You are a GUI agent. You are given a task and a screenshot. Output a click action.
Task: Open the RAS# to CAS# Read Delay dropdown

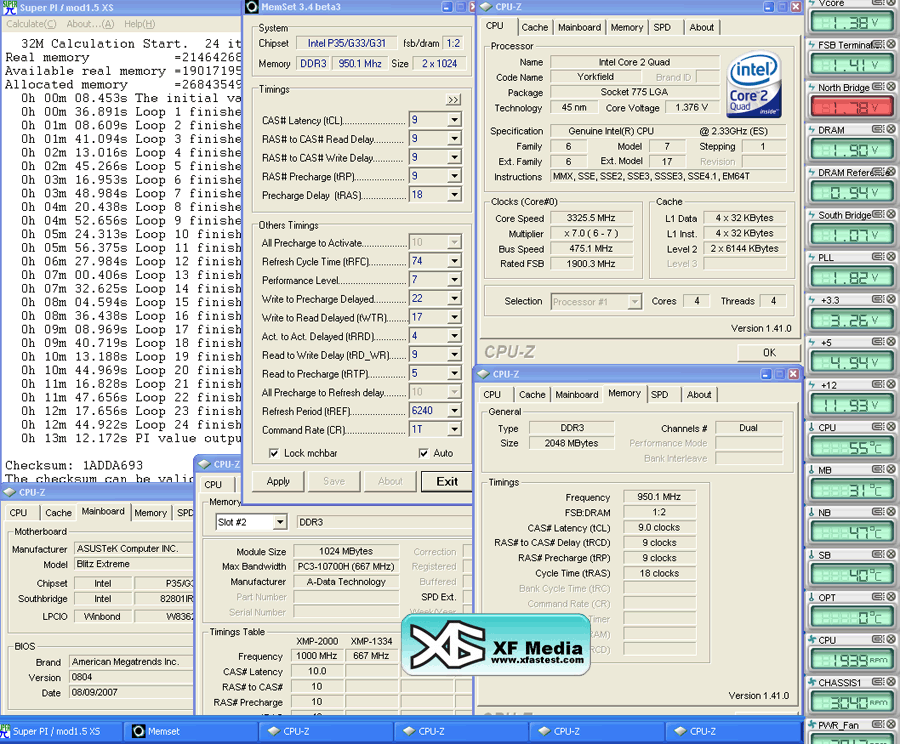tap(454, 139)
